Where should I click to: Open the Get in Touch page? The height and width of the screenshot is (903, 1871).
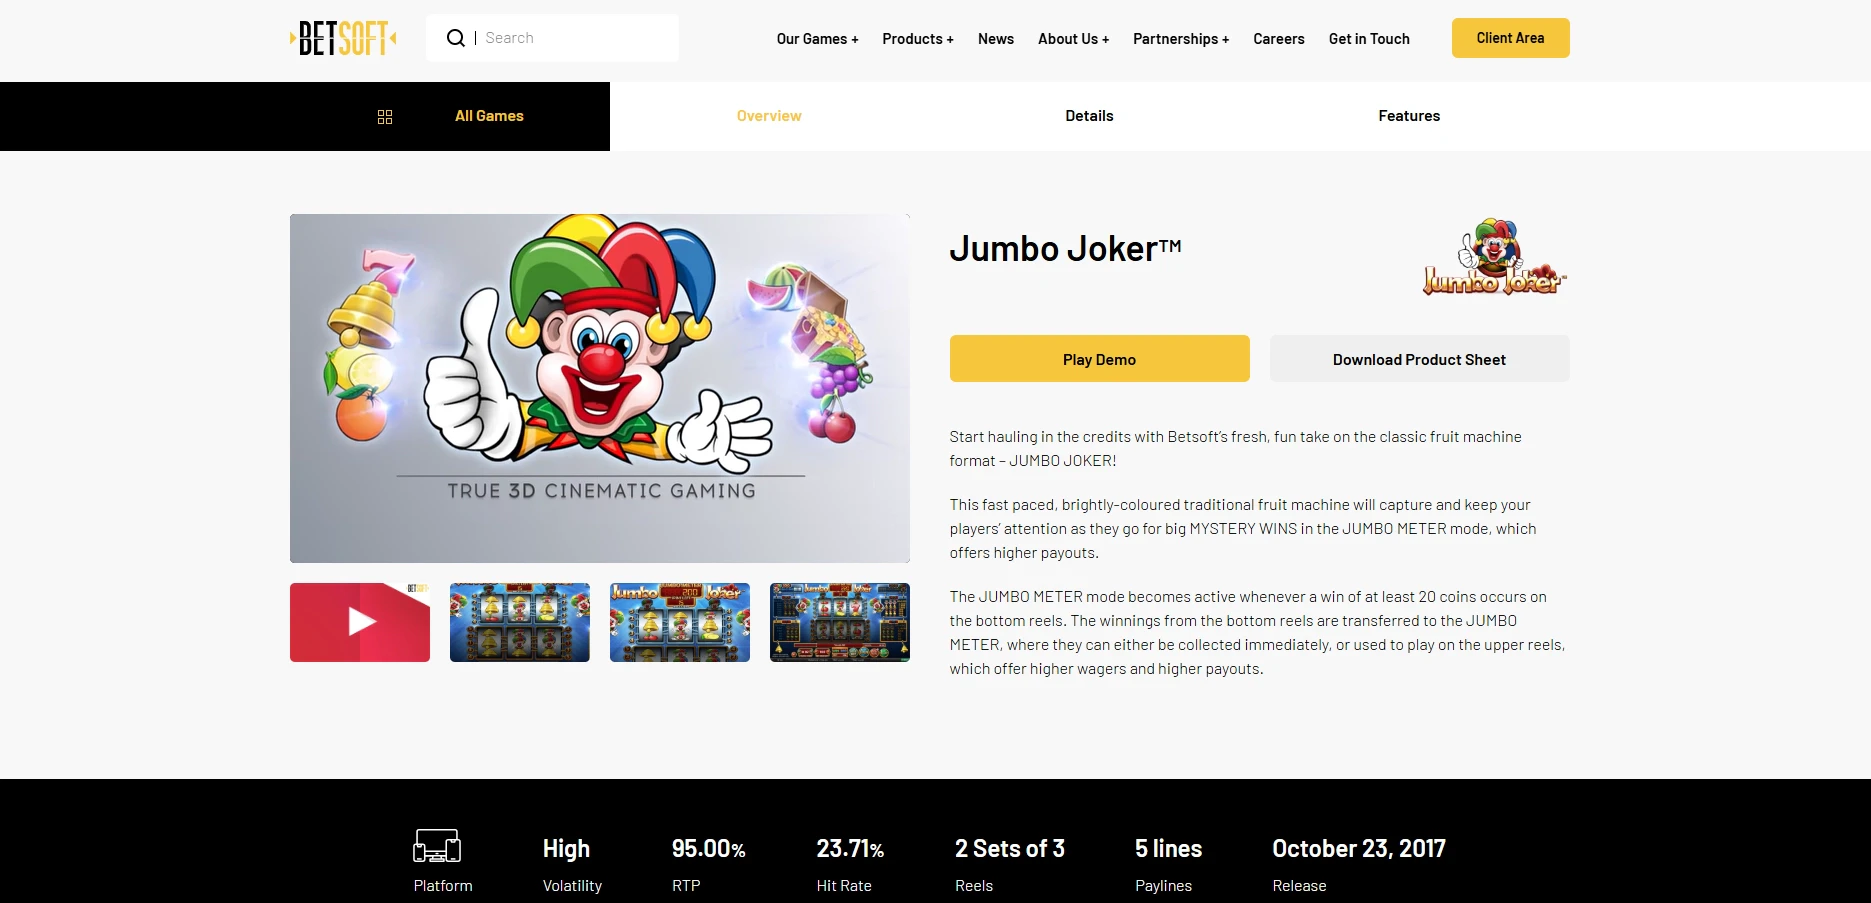(x=1369, y=39)
